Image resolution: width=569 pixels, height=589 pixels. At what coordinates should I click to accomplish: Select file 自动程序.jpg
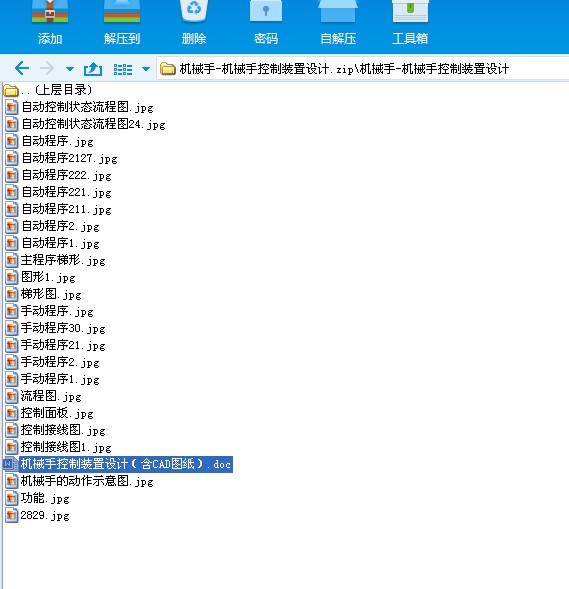point(50,141)
